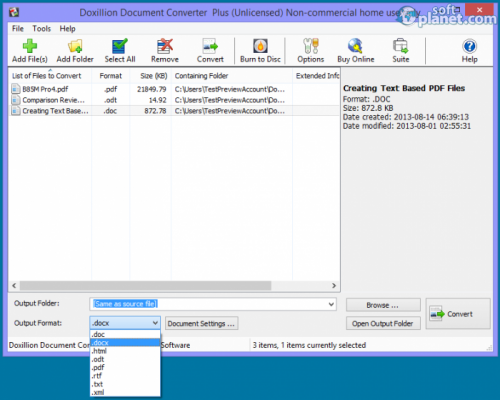Open the Tools menu

pos(42,29)
